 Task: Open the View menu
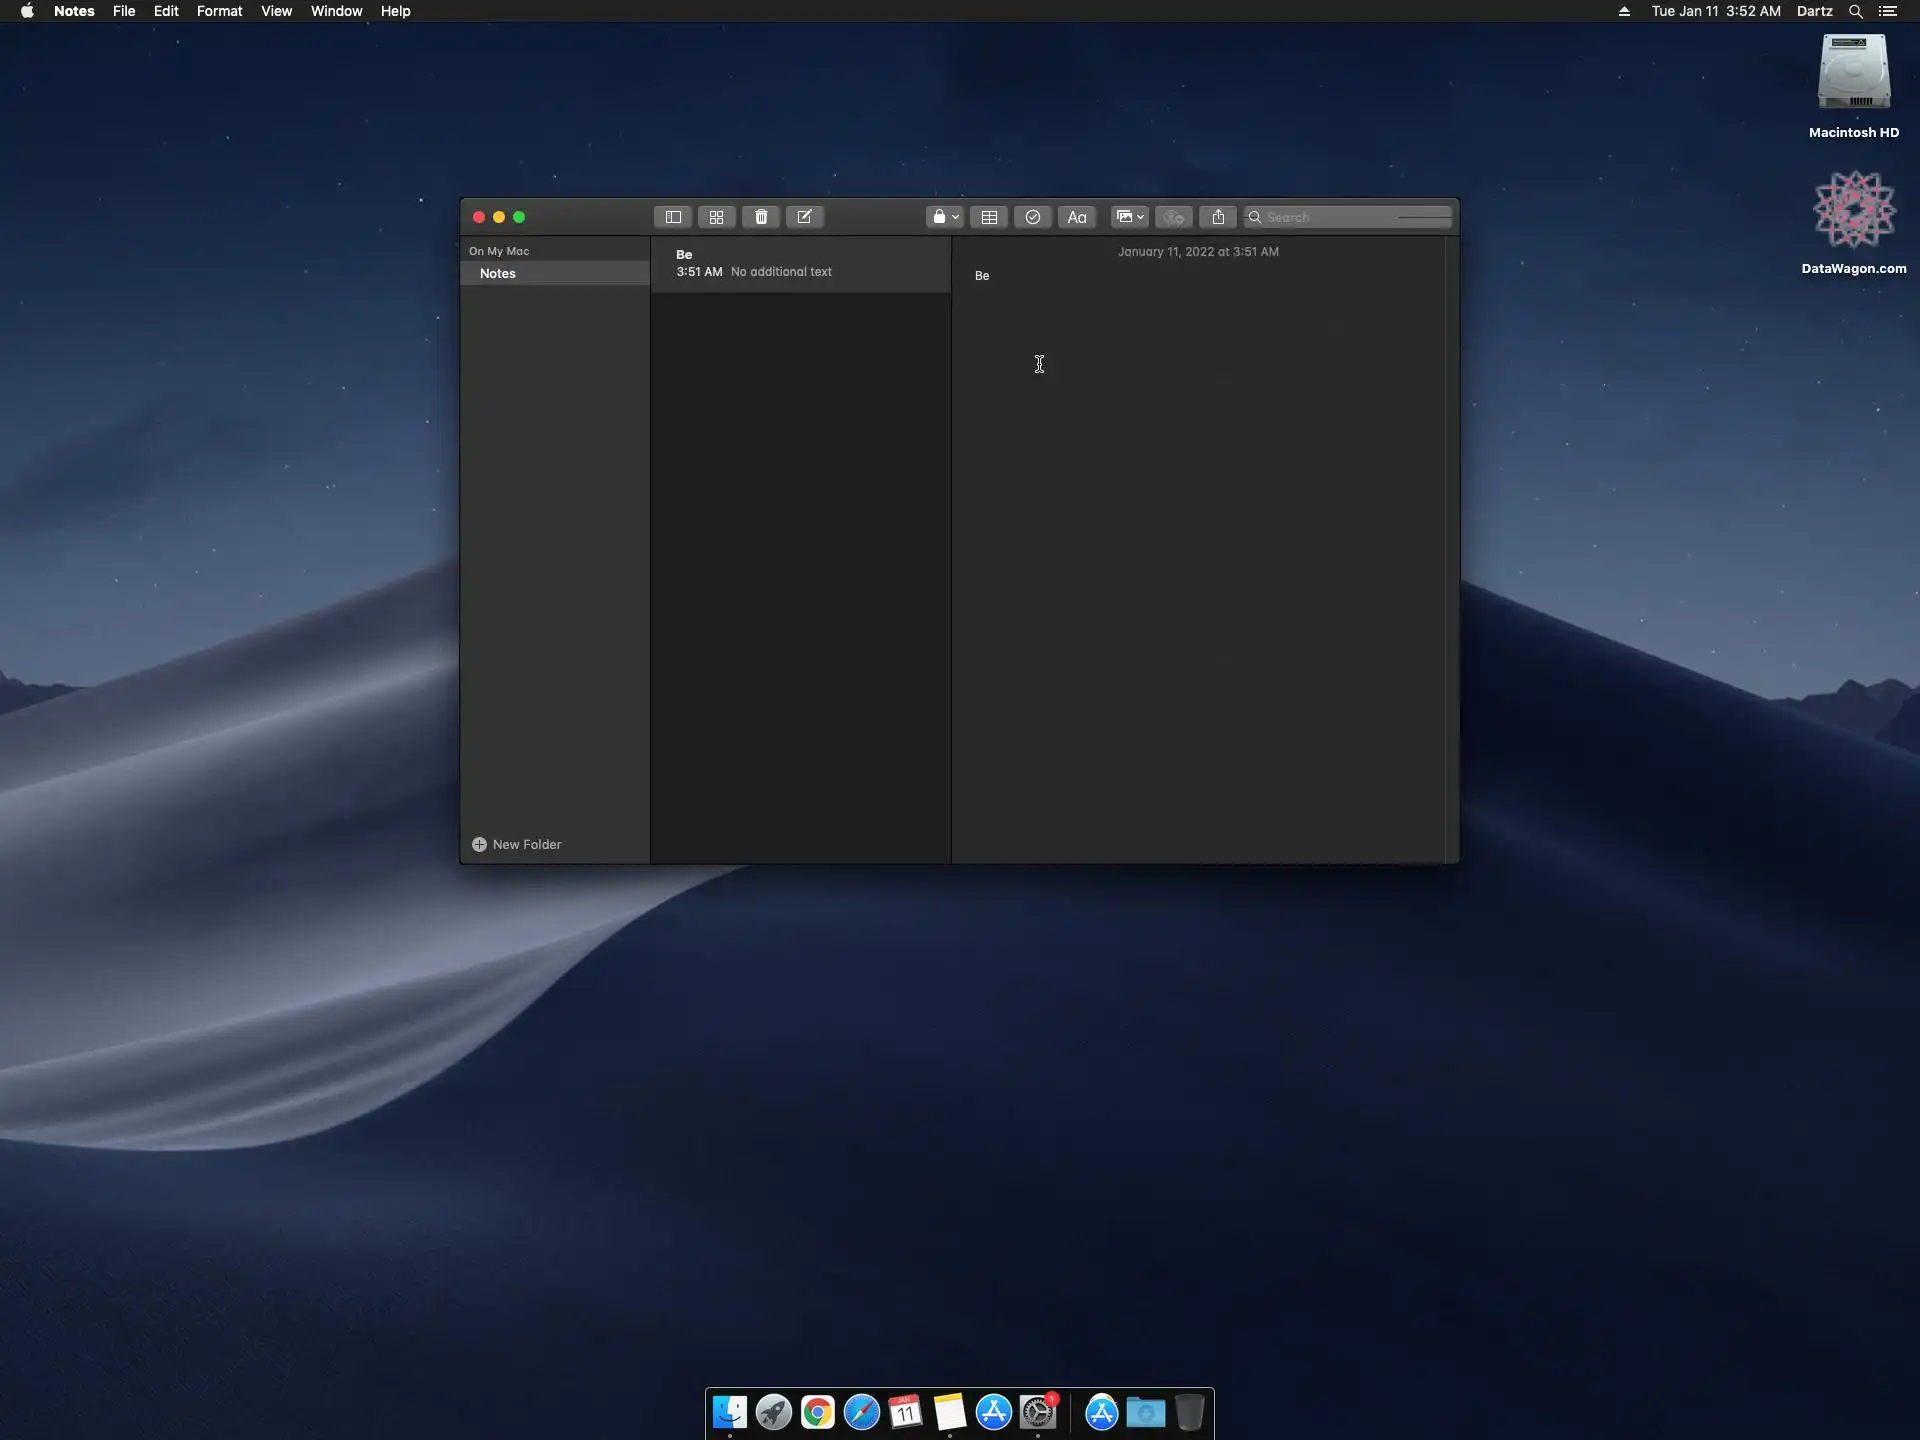coord(276,11)
